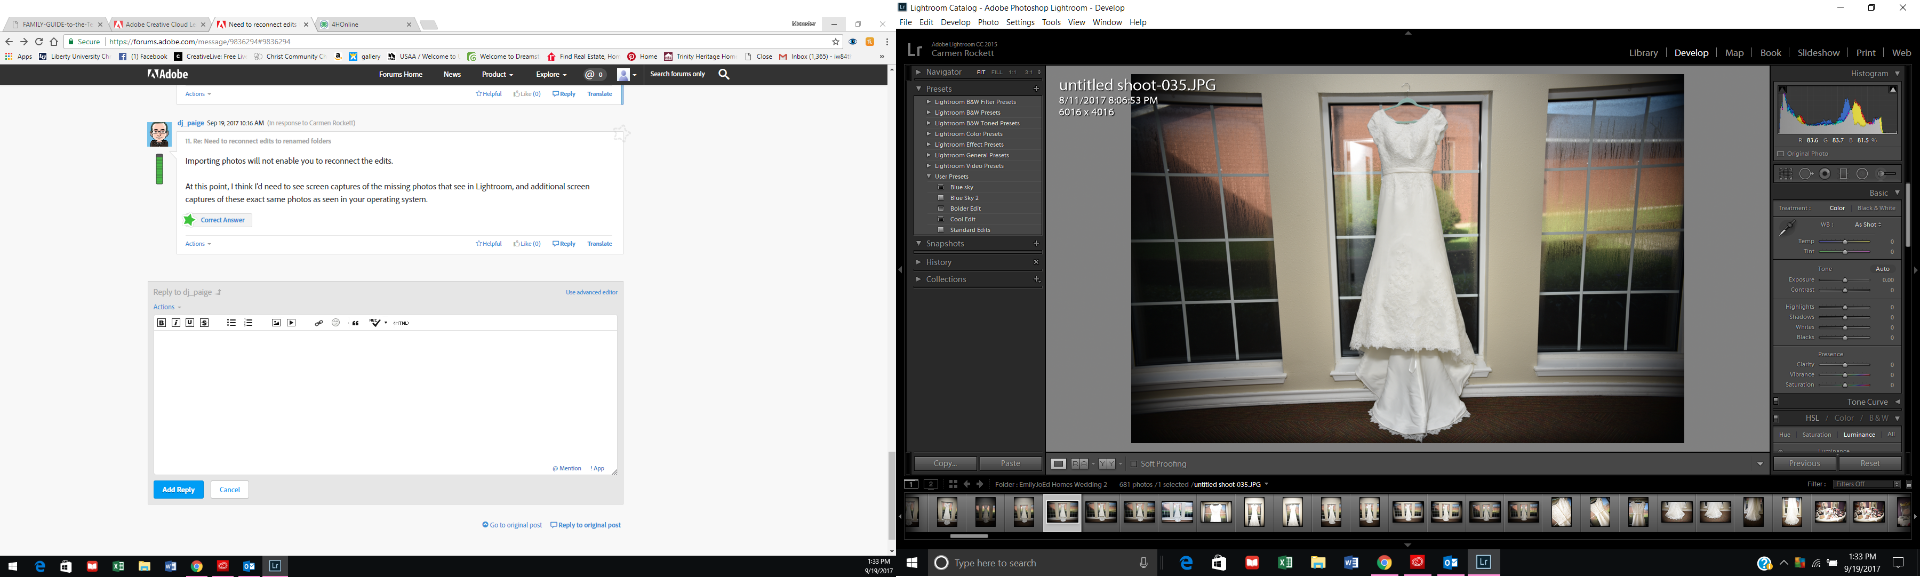Select the Saturation tab in HSL panel
Screen dimensions: 1920x577
click(1816, 435)
